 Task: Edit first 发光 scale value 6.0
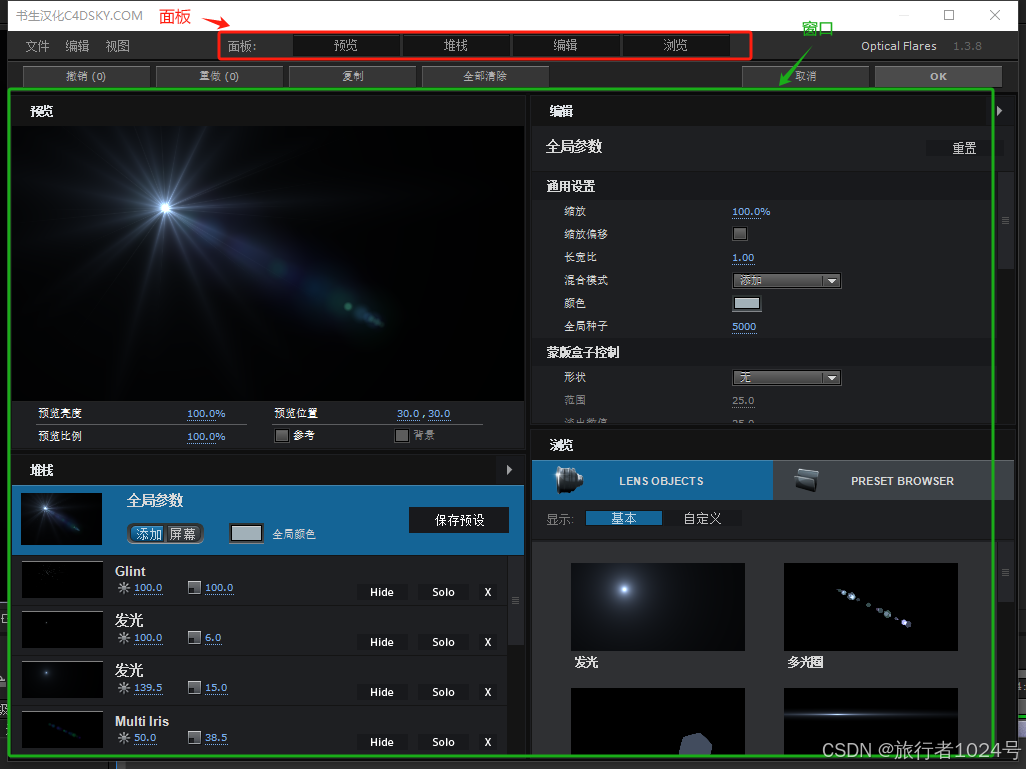click(x=213, y=637)
